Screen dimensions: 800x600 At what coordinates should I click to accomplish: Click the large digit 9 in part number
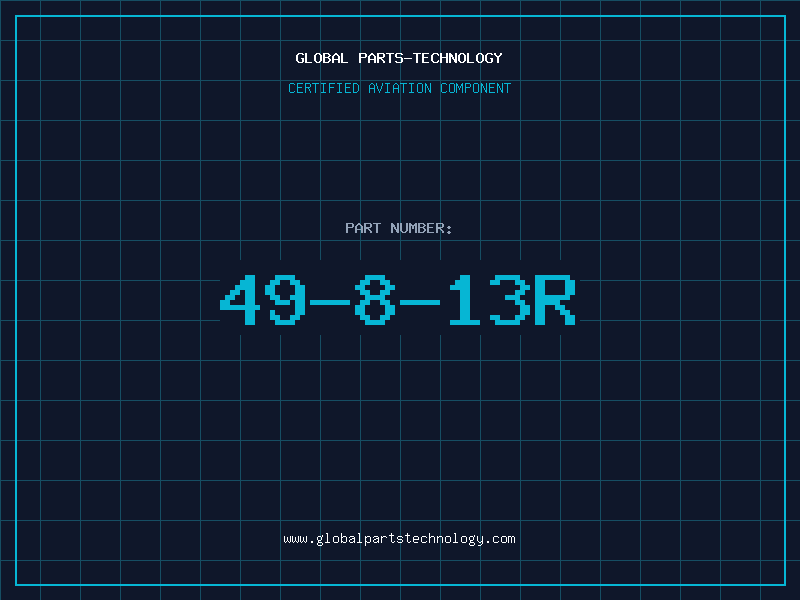tap(285, 299)
